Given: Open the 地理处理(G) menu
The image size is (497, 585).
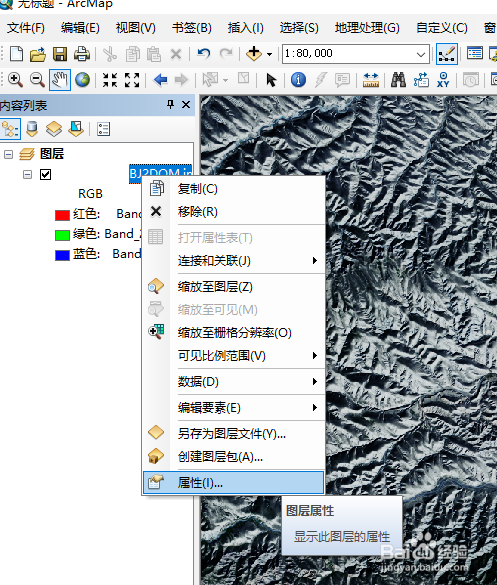Looking at the screenshot, I should pos(367,28).
